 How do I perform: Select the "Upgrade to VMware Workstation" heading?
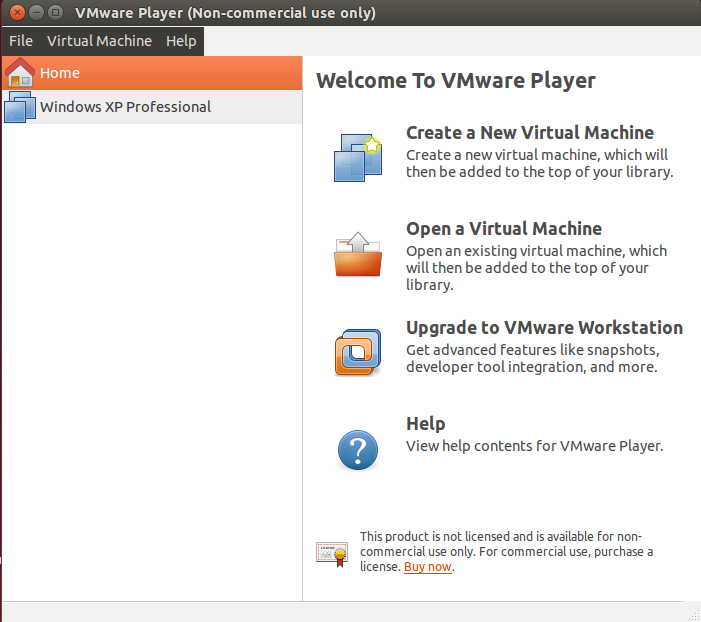544,328
